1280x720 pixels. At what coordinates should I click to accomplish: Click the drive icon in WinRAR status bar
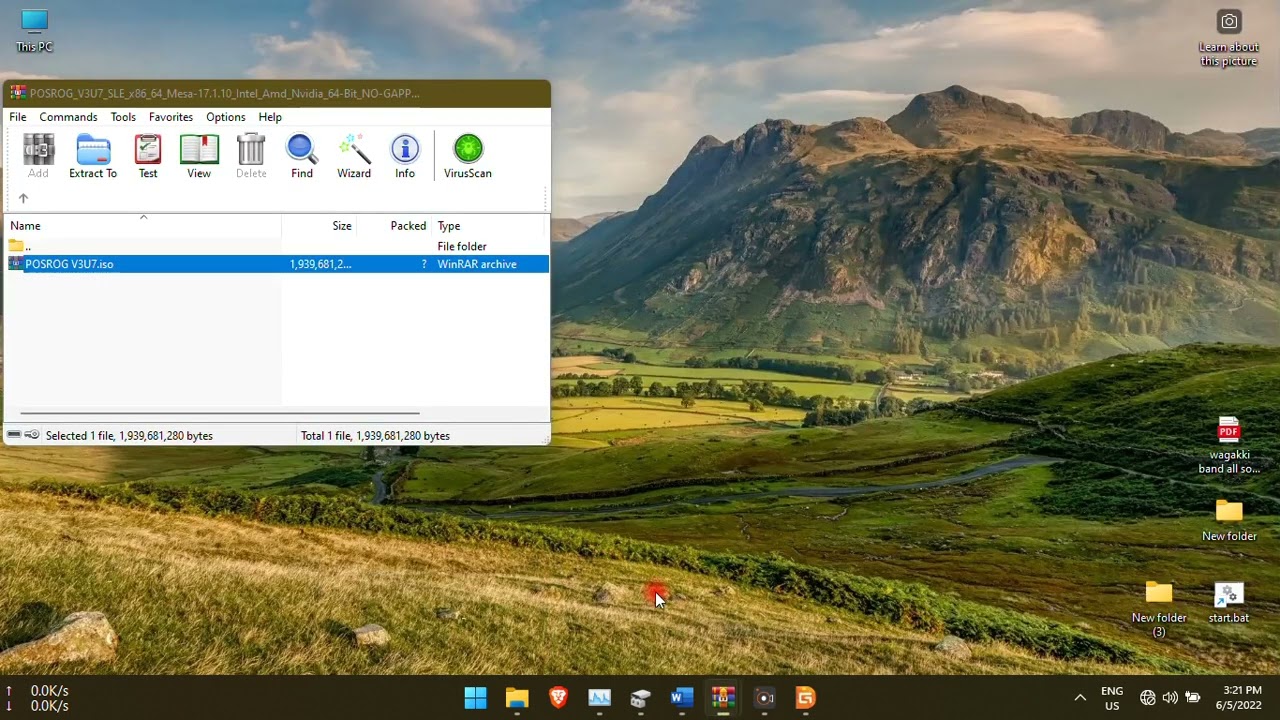pyautogui.click(x=14, y=435)
